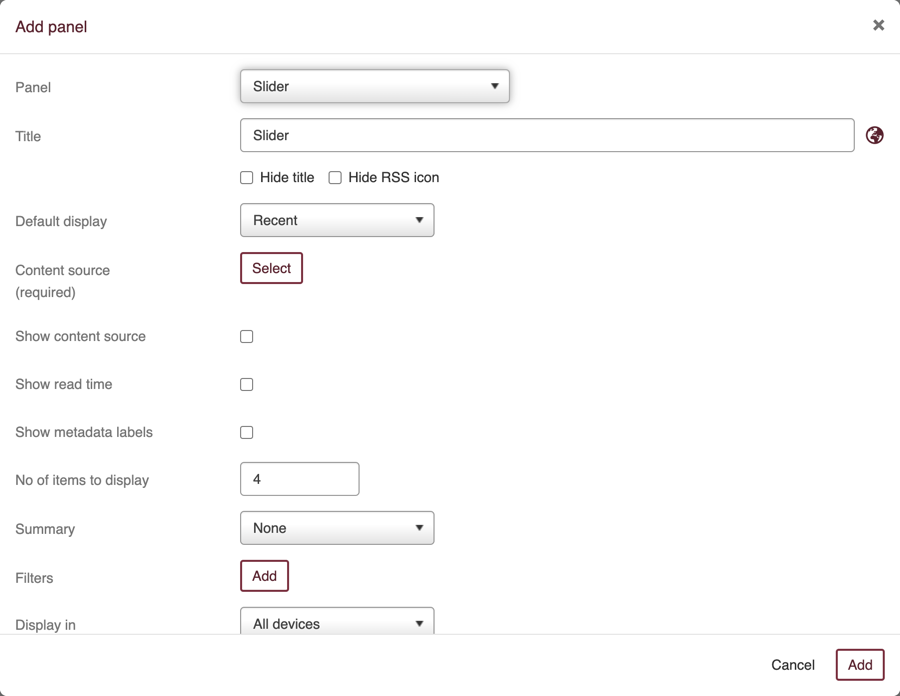The width and height of the screenshot is (900, 696).
Task: Click the Add panel dialog heading
Action: point(51,27)
